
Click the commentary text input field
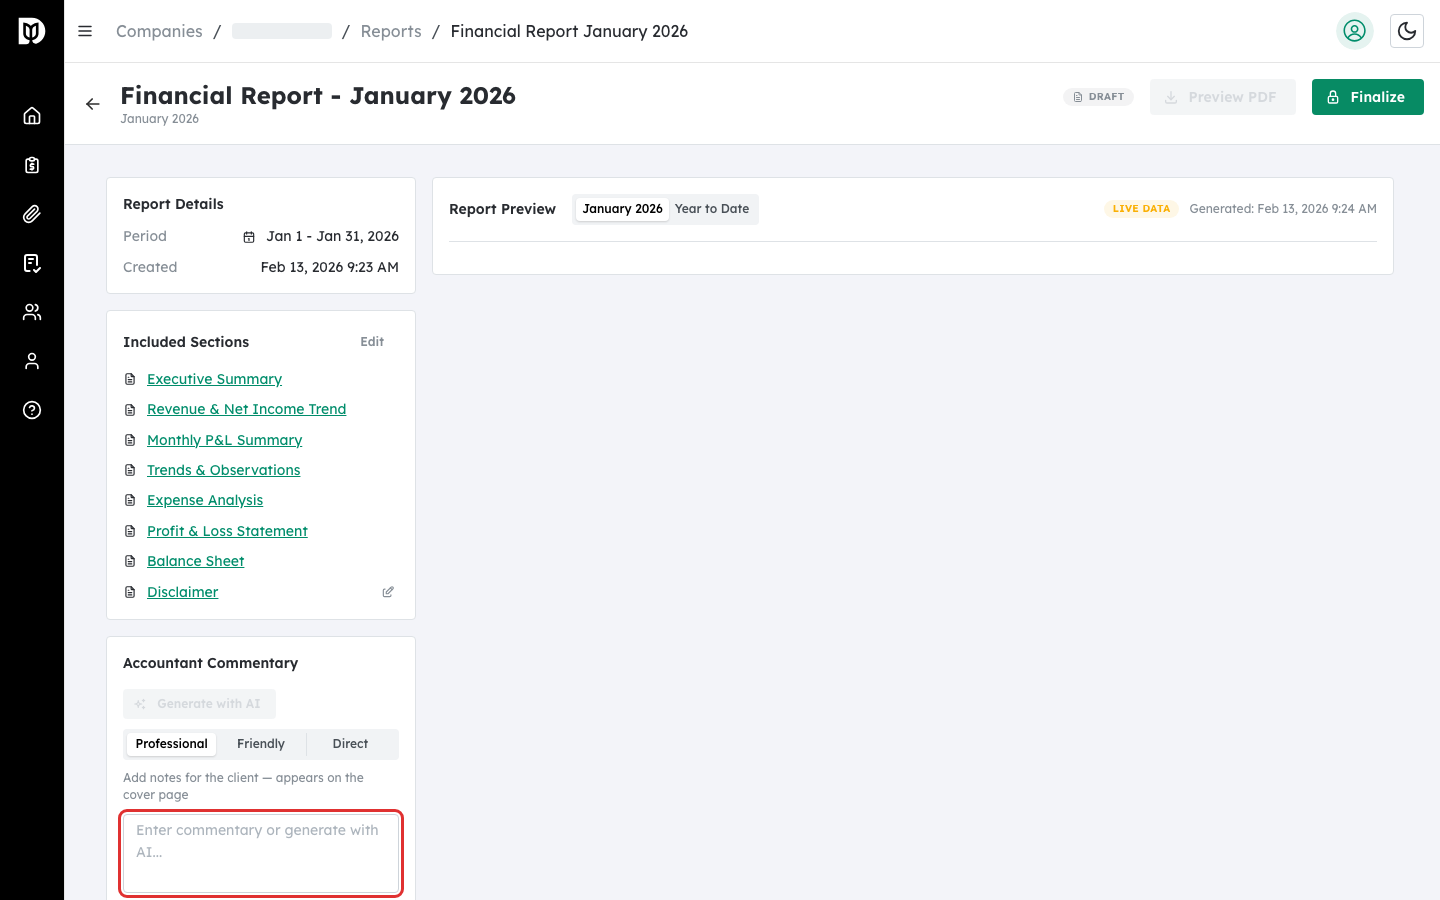click(261, 853)
